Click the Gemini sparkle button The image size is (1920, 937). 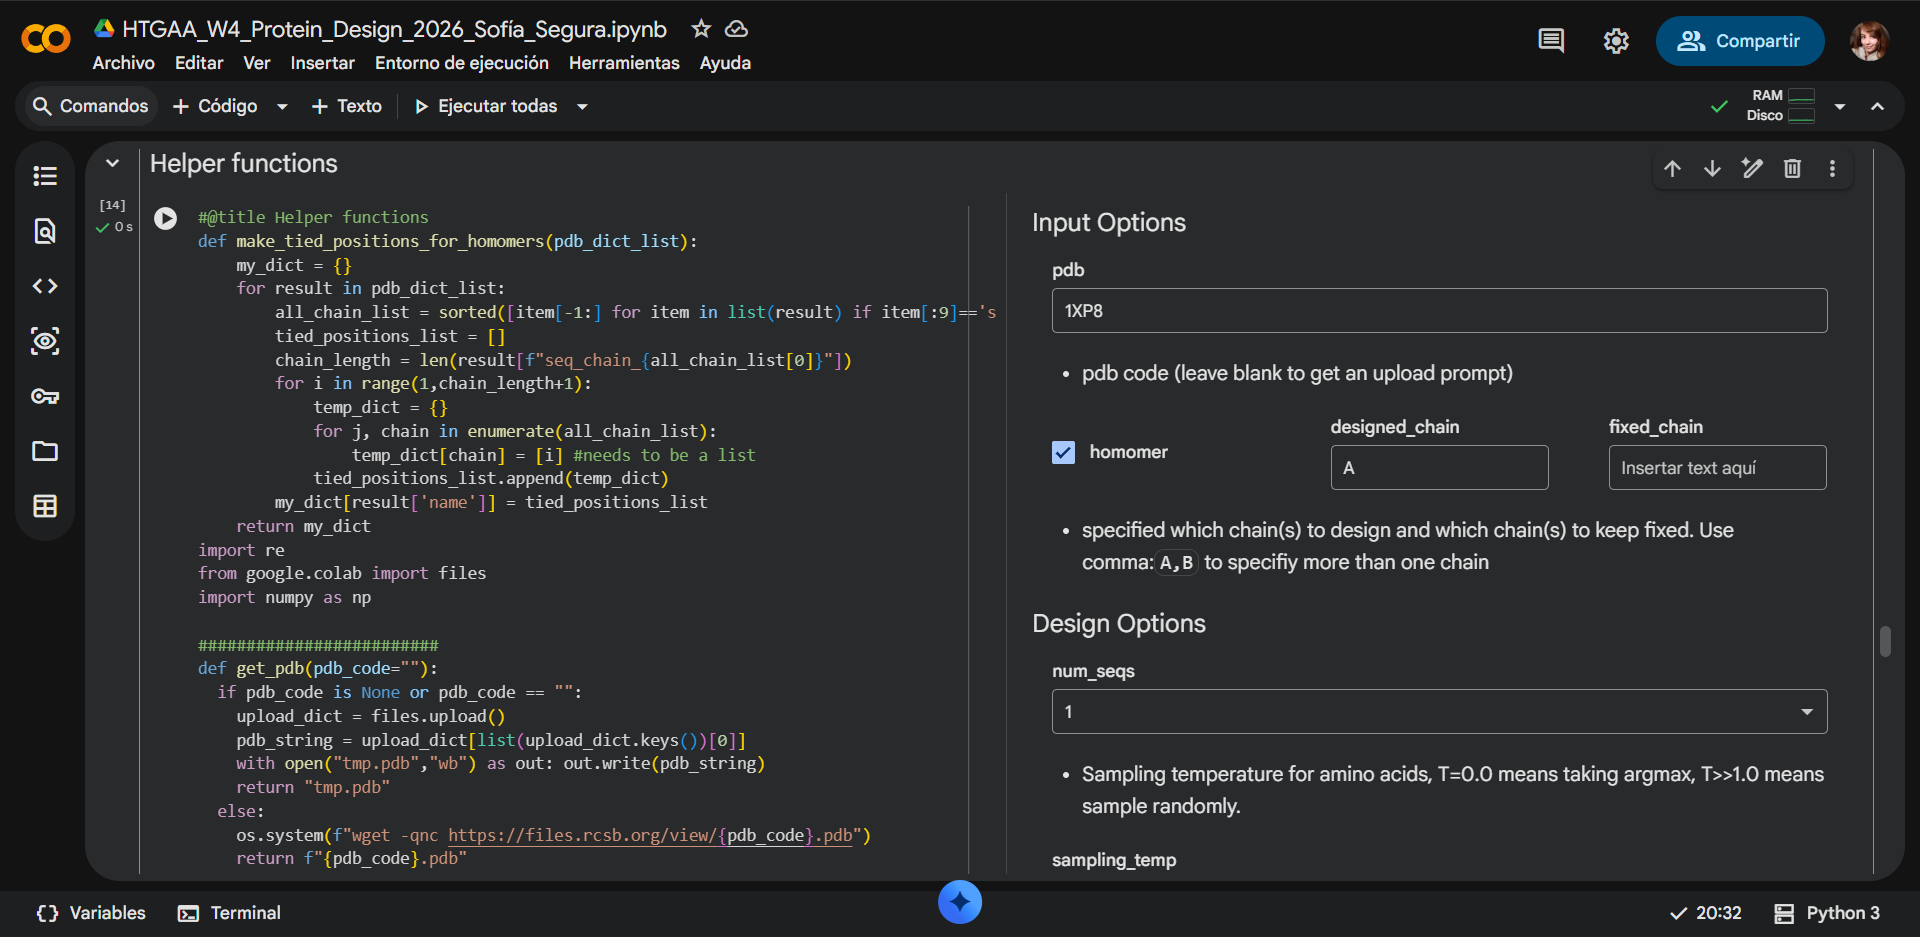pyautogui.click(x=960, y=902)
